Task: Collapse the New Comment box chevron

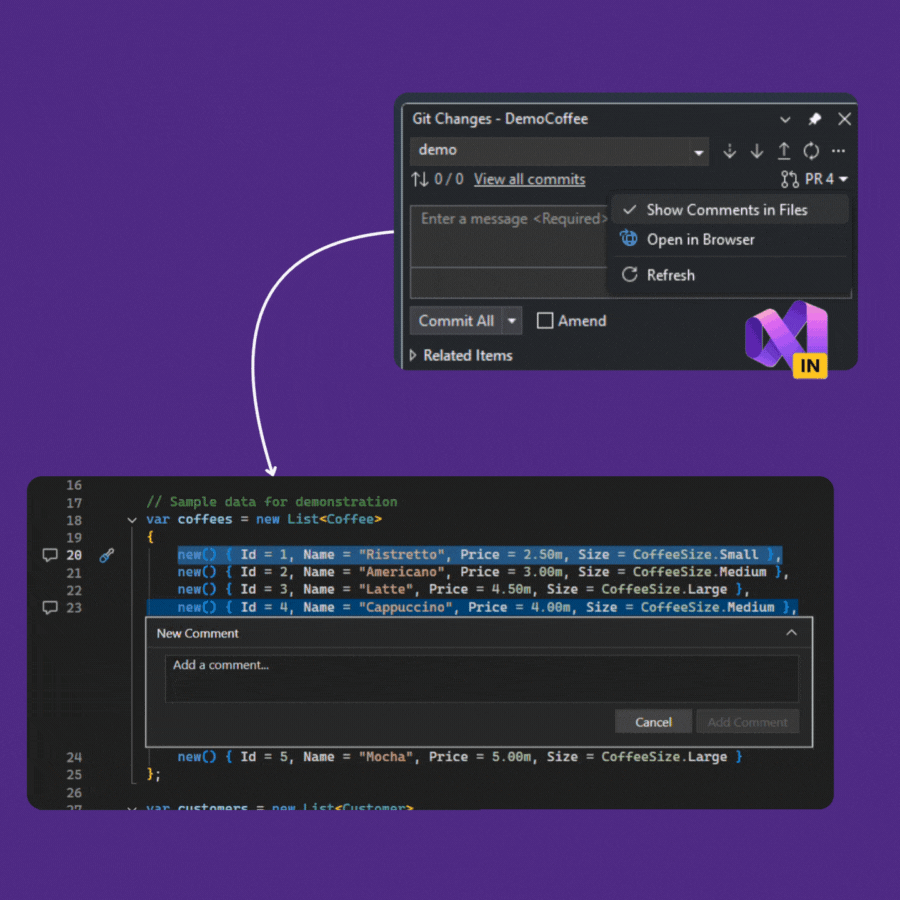Action: (x=791, y=633)
